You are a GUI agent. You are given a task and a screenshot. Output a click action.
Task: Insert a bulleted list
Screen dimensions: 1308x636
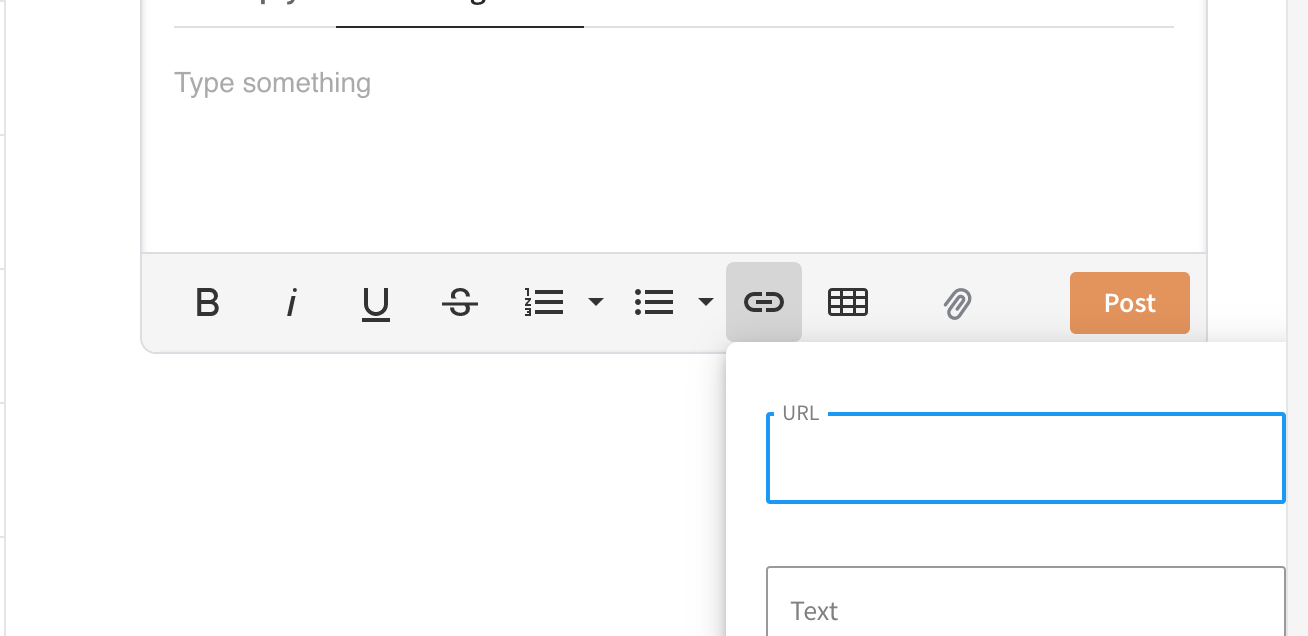point(655,302)
